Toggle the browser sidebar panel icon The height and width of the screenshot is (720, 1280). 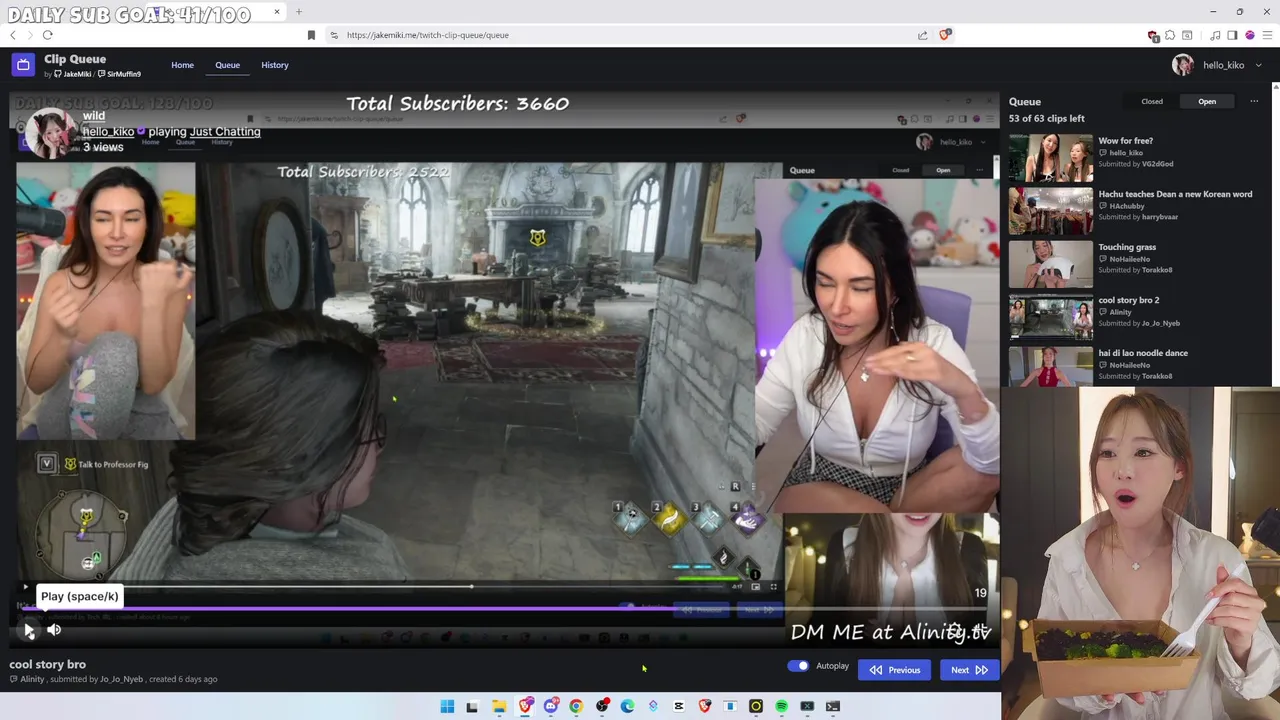pos(1231,36)
